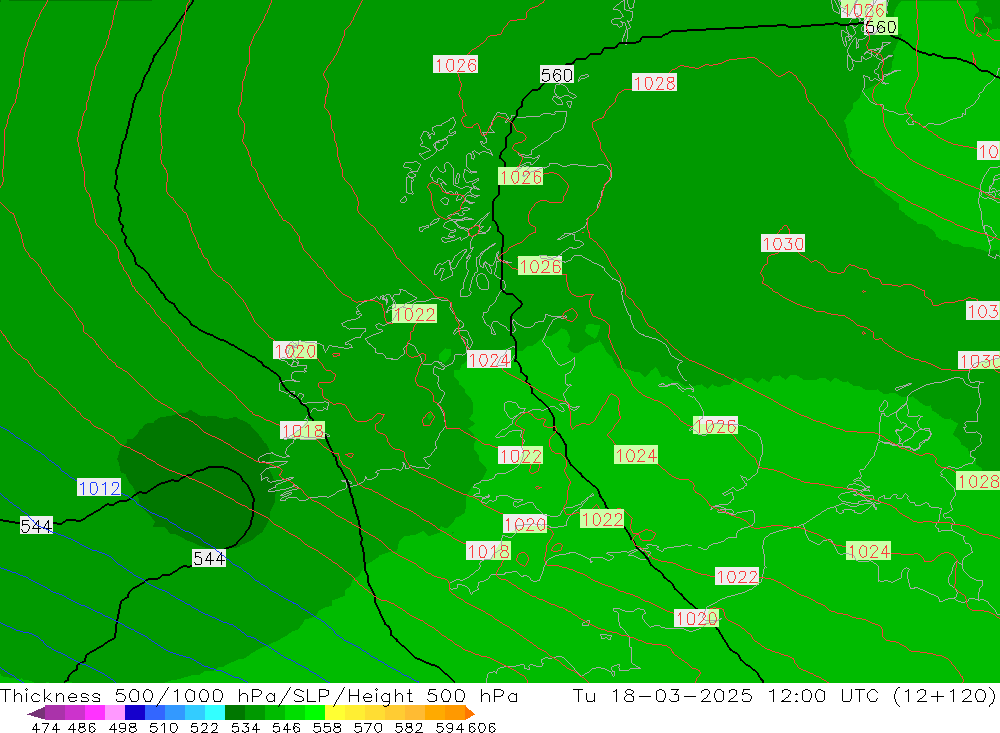This screenshot has height=733, width=1000.
Task: Click the map title 'Thickness 500/1000 hPa/SLP/Height 500 hPa'
Action: pos(259,695)
